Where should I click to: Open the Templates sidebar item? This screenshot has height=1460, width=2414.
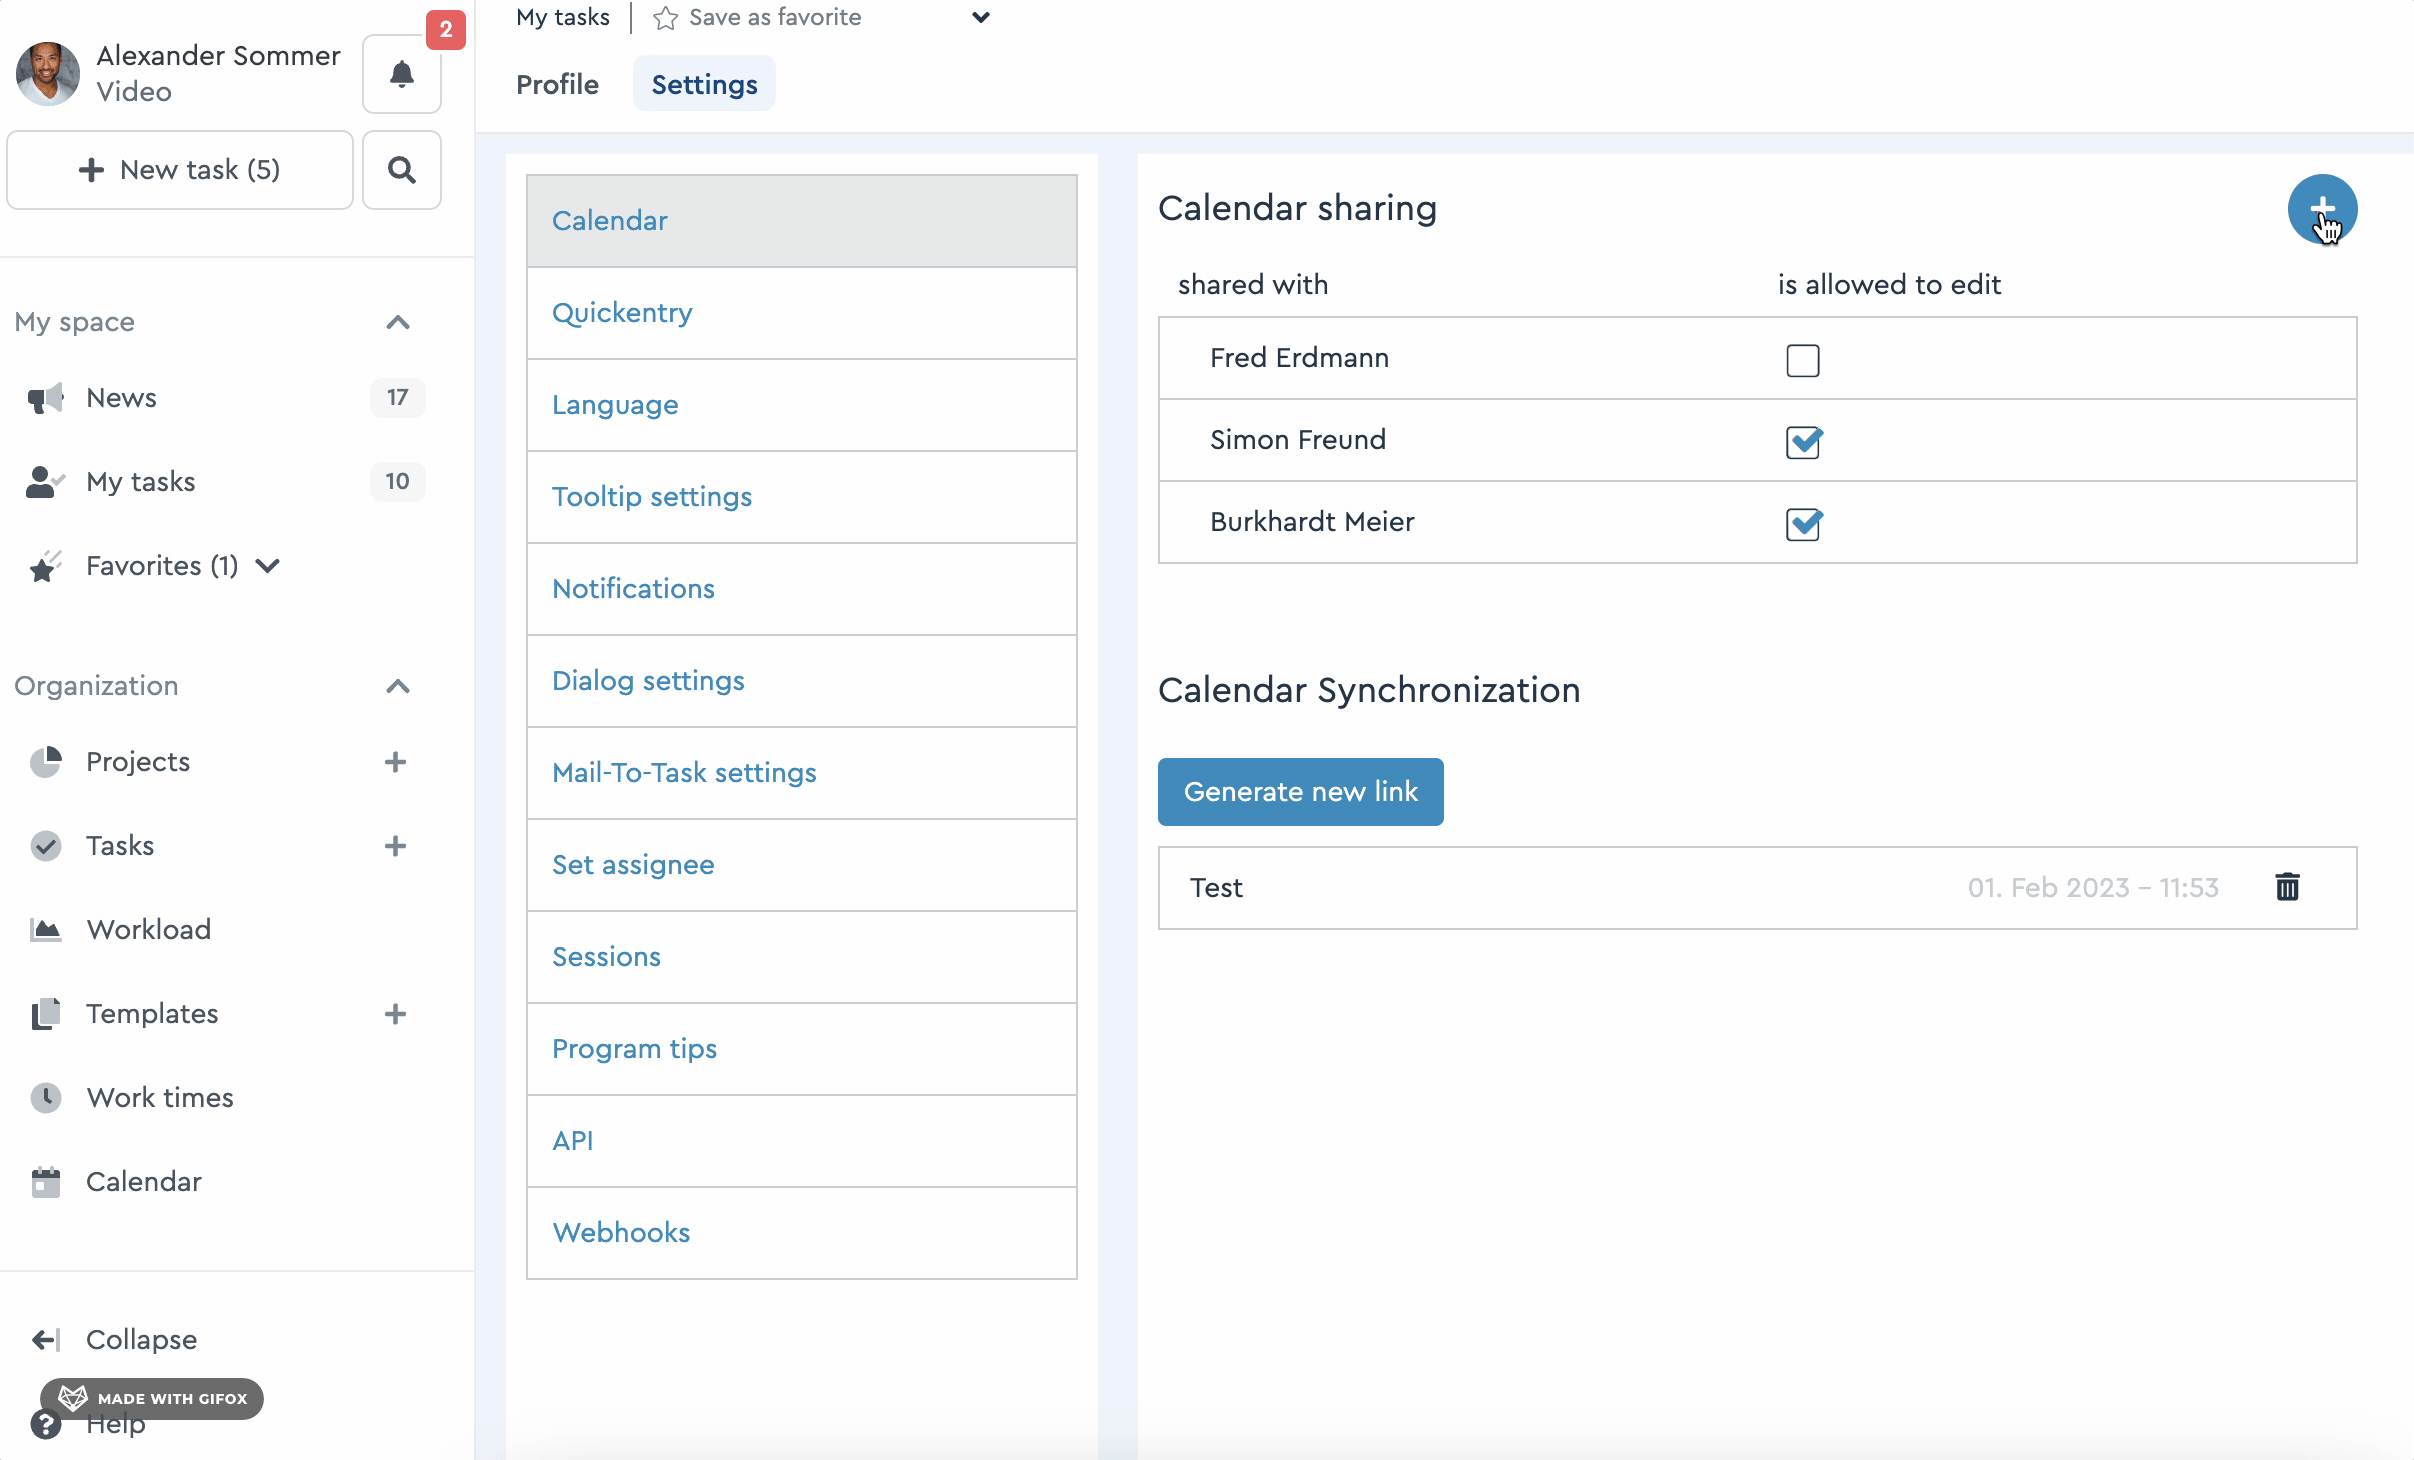[152, 1014]
